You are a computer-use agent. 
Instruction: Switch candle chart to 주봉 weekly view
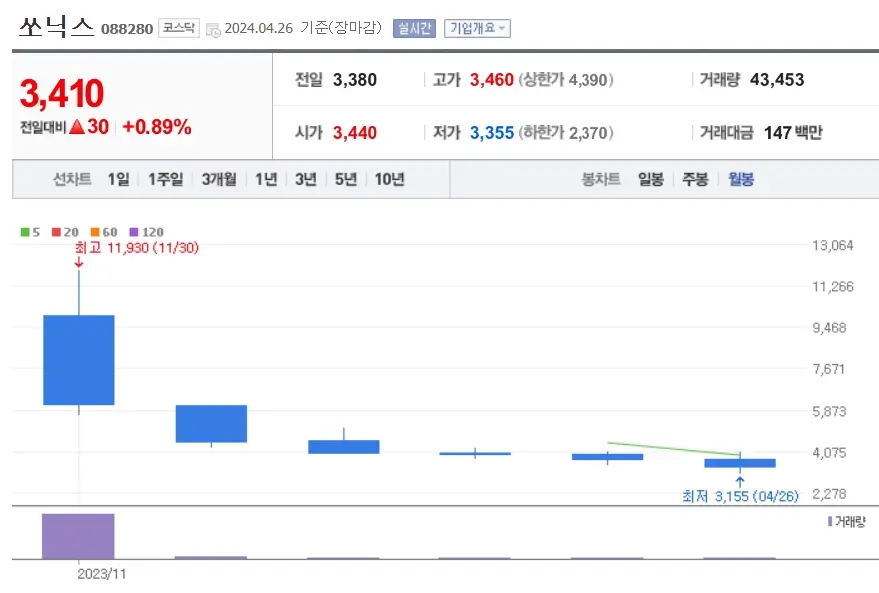point(692,179)
